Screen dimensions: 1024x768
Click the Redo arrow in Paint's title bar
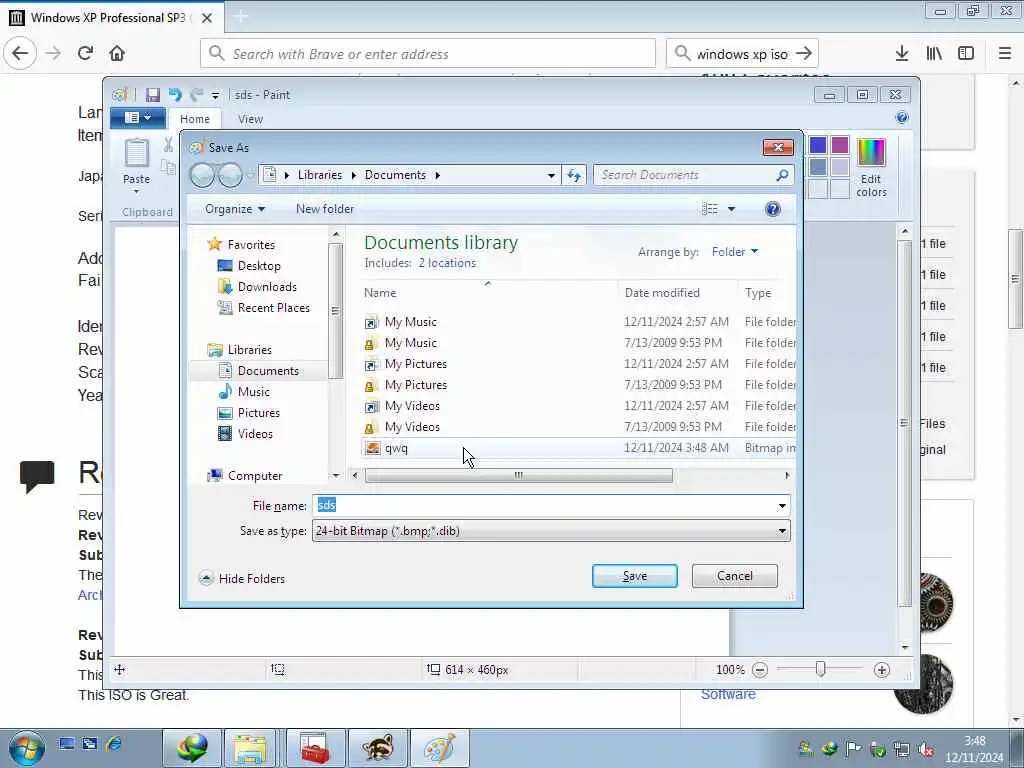point(196,95)
